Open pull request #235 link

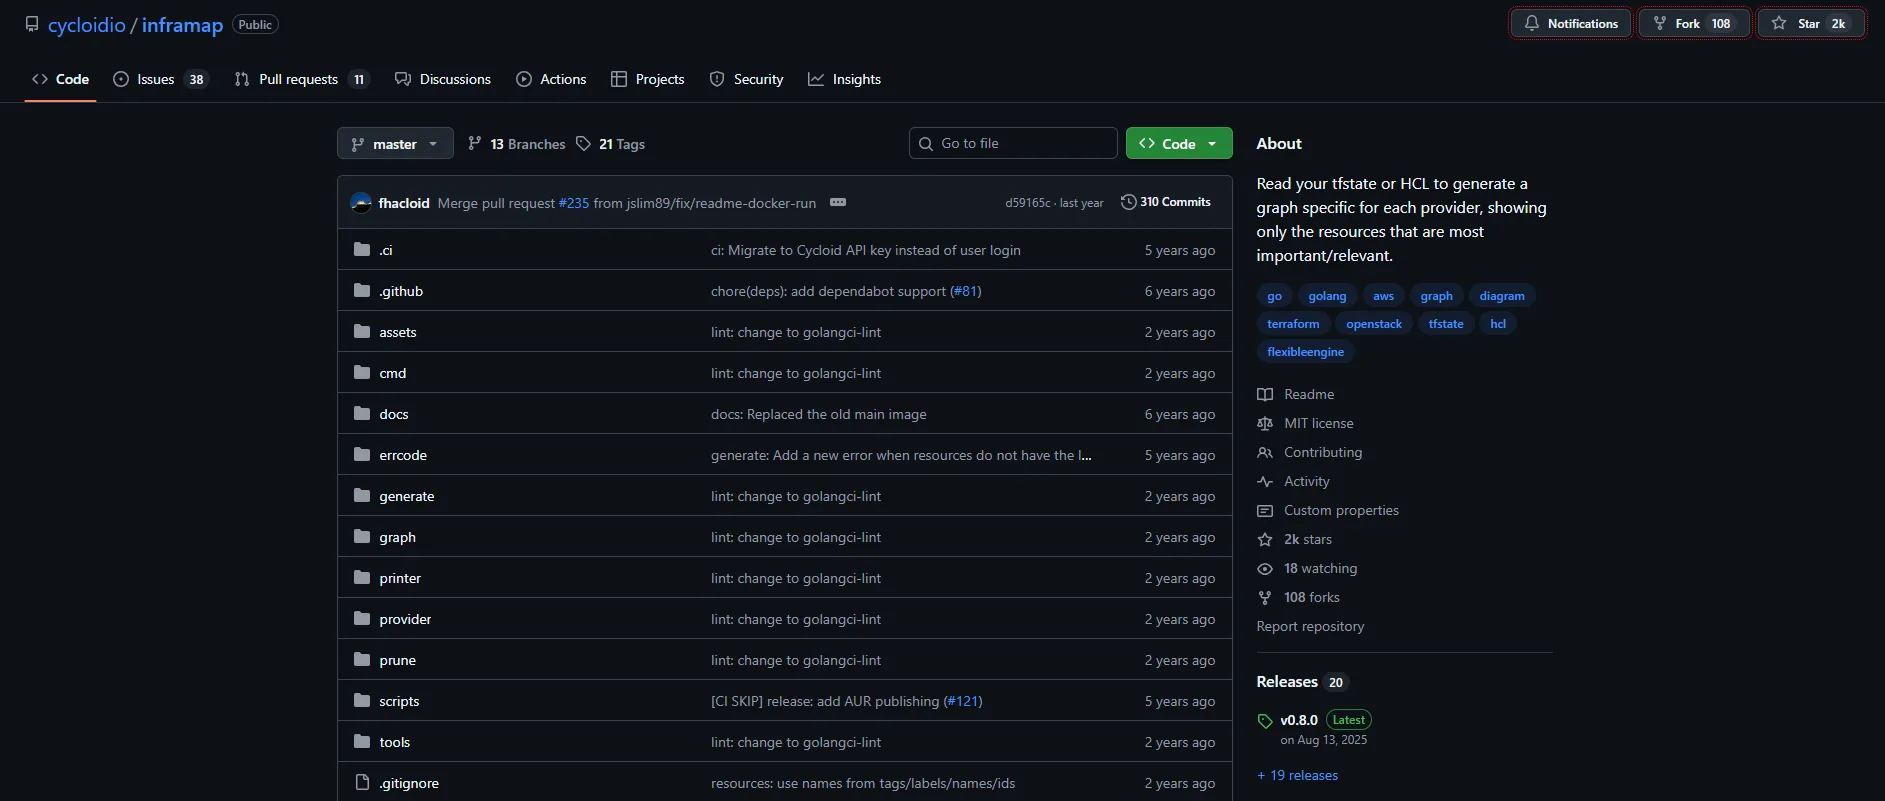(574, 203)
